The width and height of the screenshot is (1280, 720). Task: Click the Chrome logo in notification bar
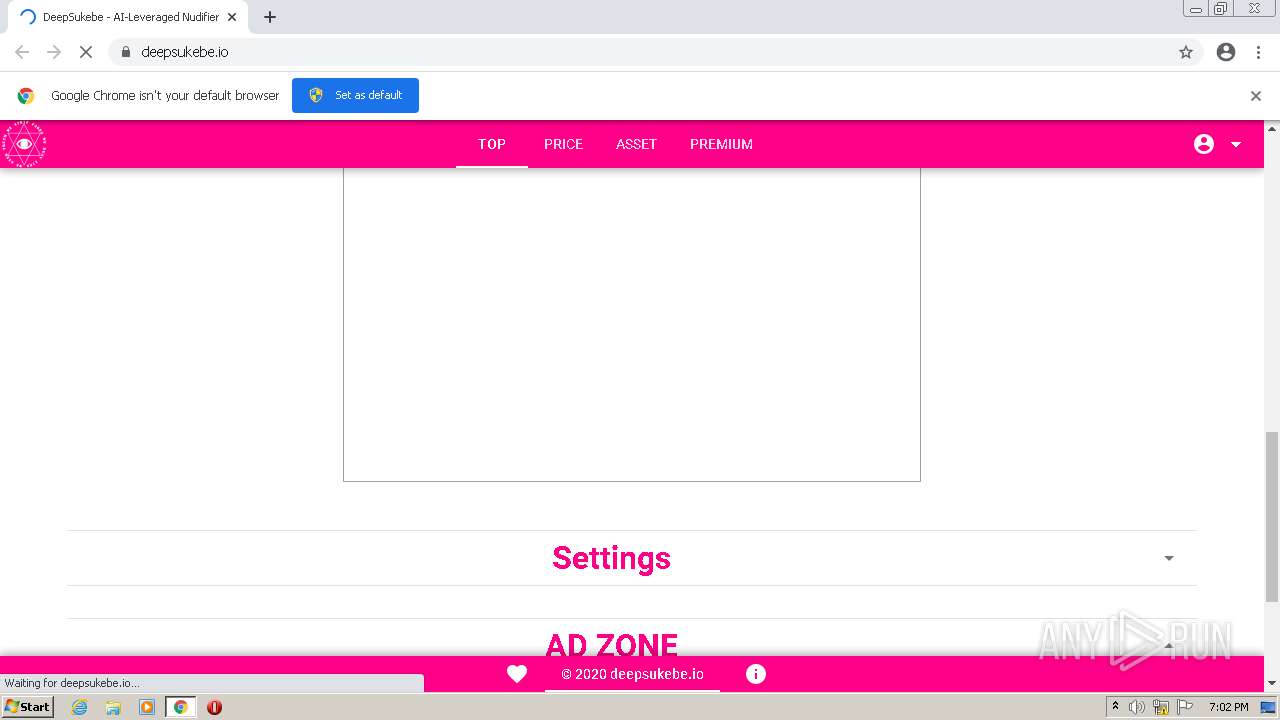[26, 96]
